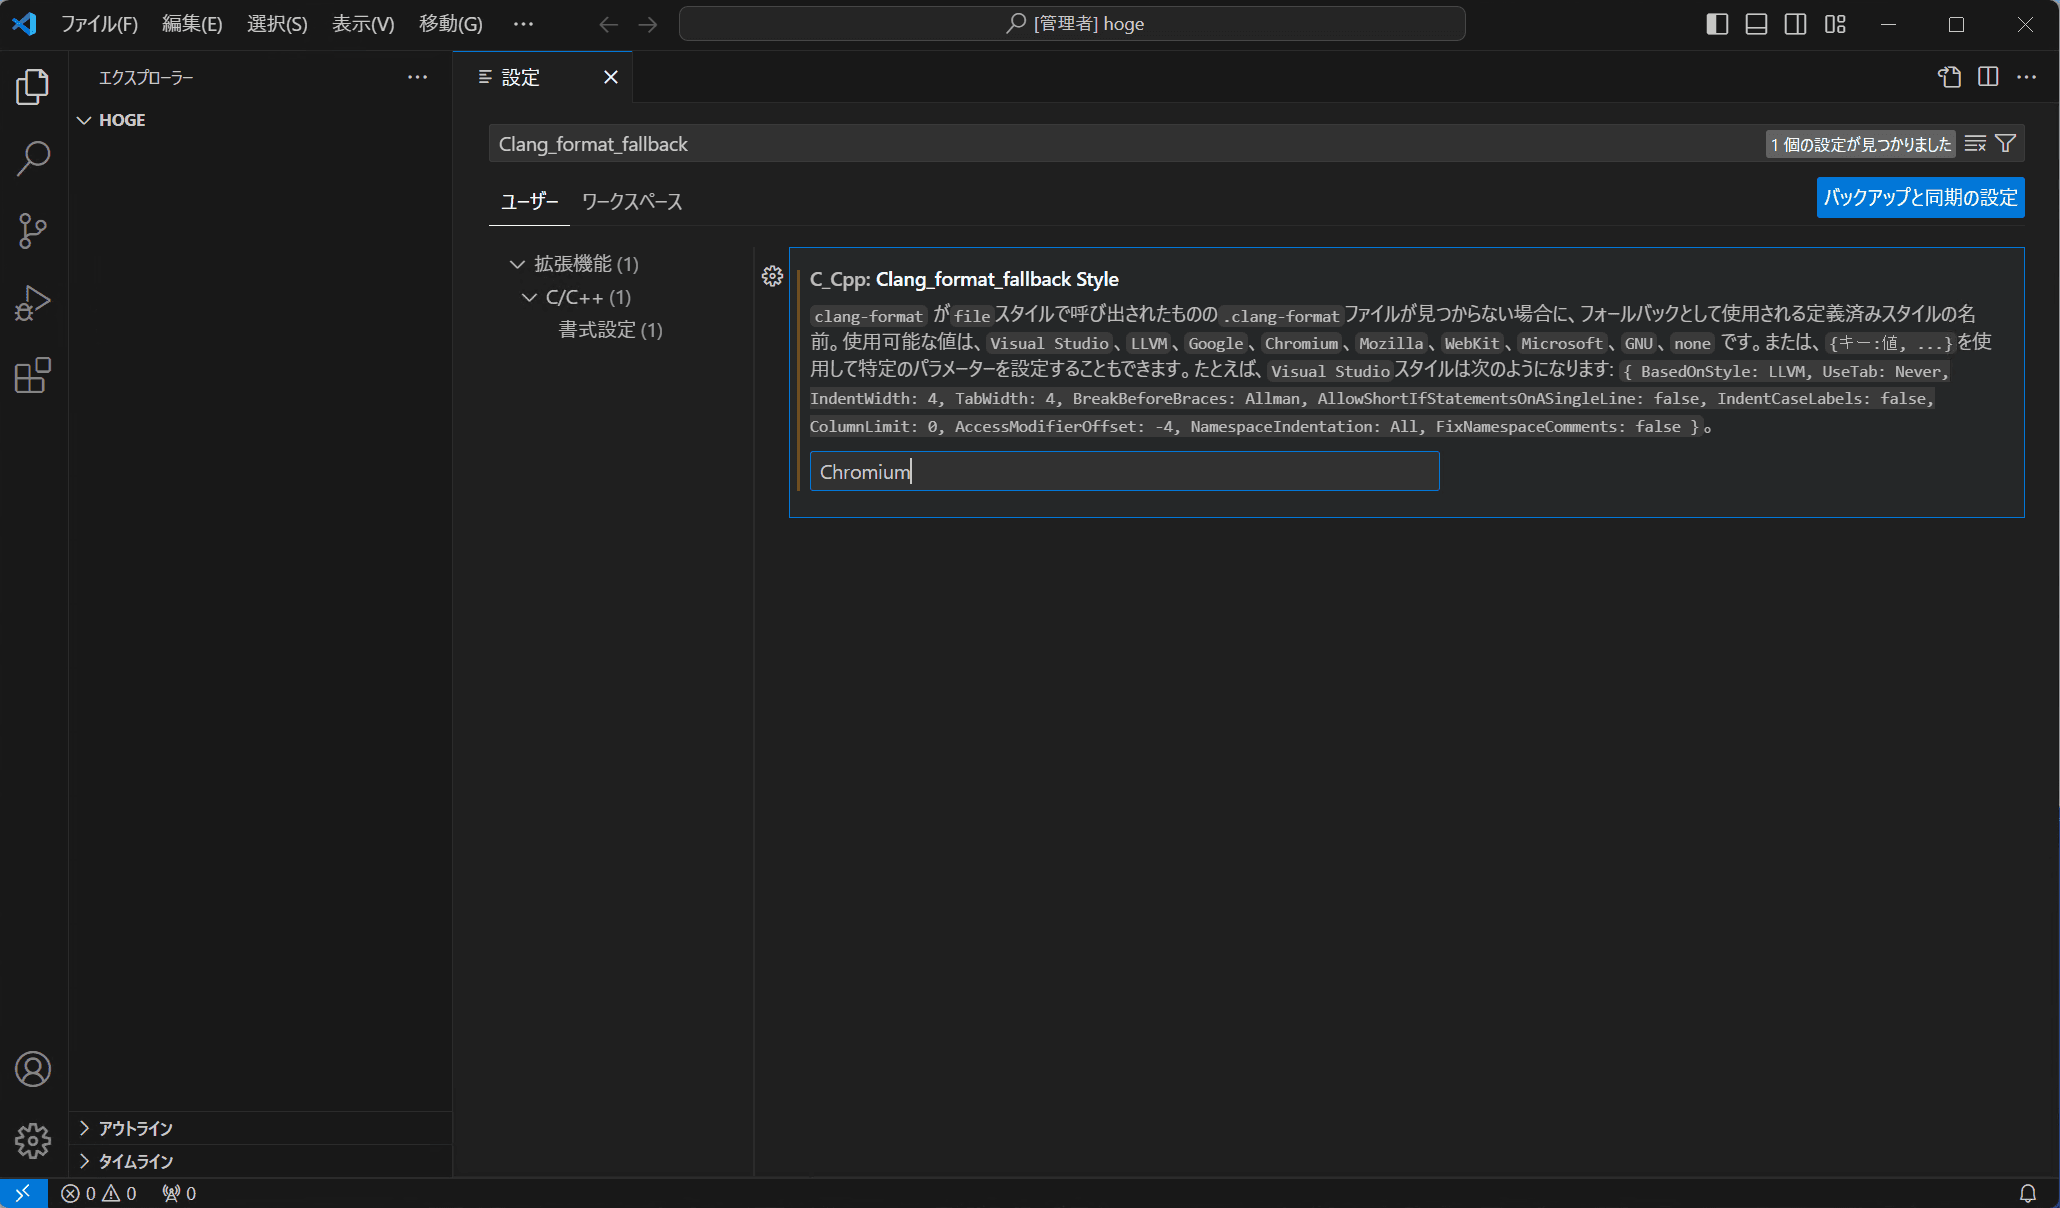
Task: Open the 移動(G) menu
Action: click(x=450, y=24)
